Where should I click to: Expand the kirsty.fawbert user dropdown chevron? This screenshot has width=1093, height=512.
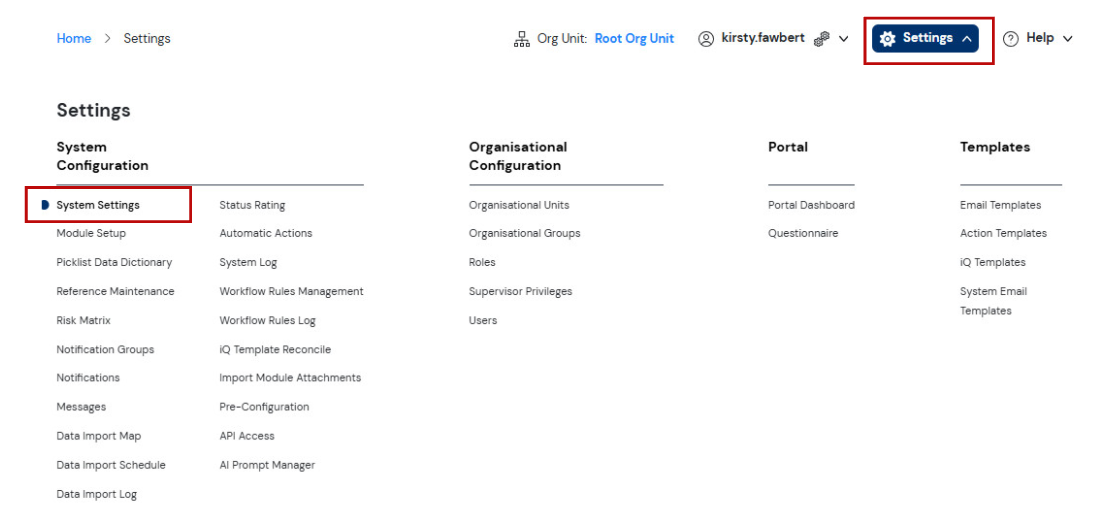click(843, 39)
